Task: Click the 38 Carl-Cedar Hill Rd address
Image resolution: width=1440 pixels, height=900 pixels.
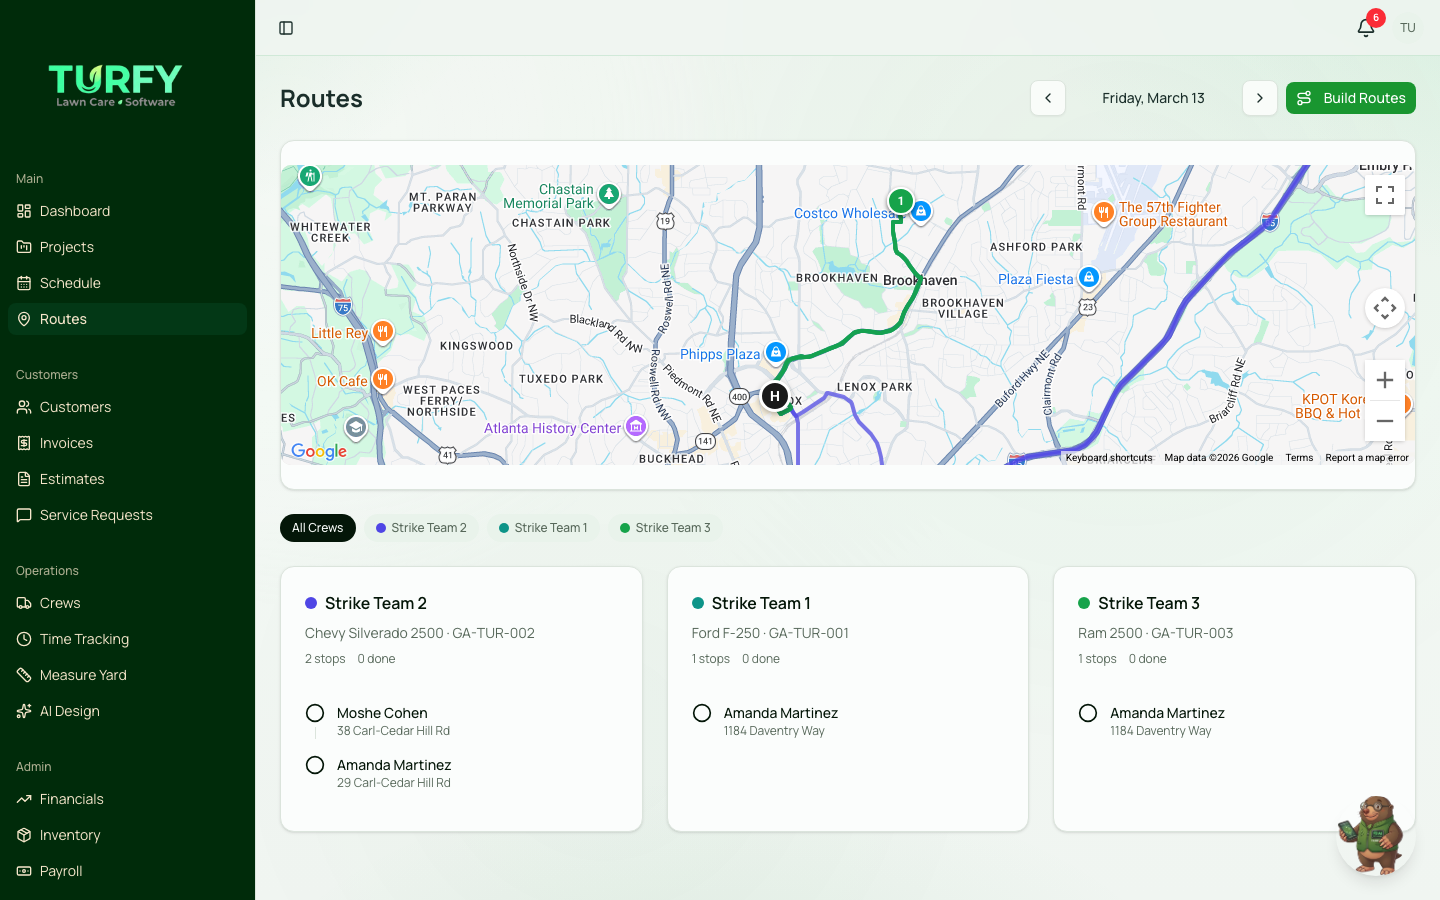Action: click(393, 731)
